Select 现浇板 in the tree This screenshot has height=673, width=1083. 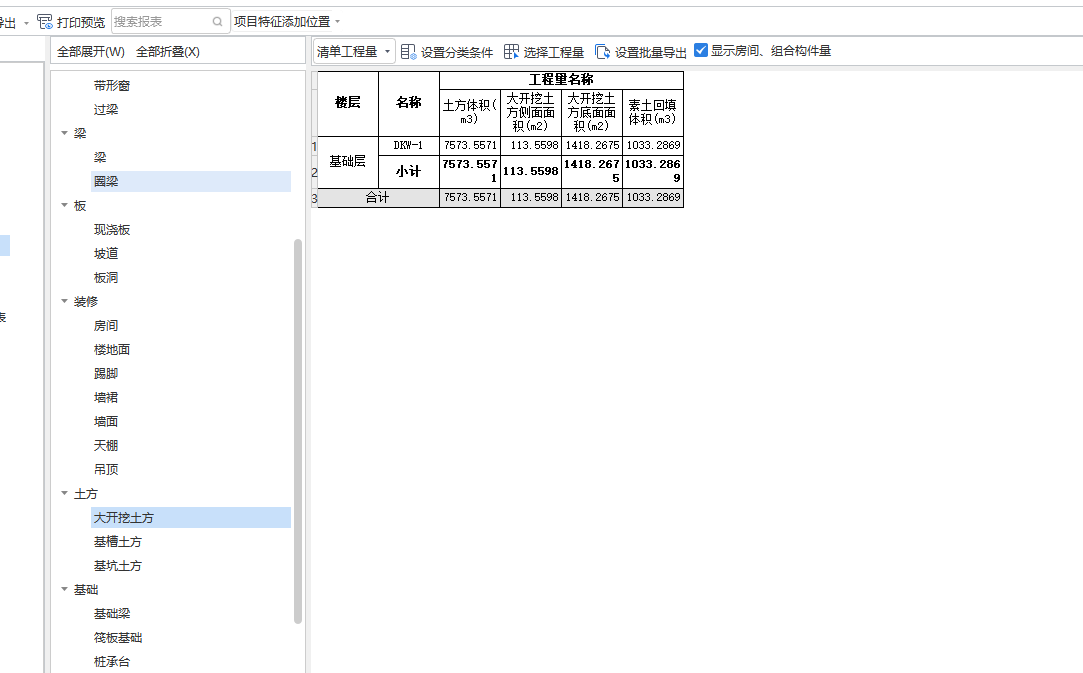(112, 230)
